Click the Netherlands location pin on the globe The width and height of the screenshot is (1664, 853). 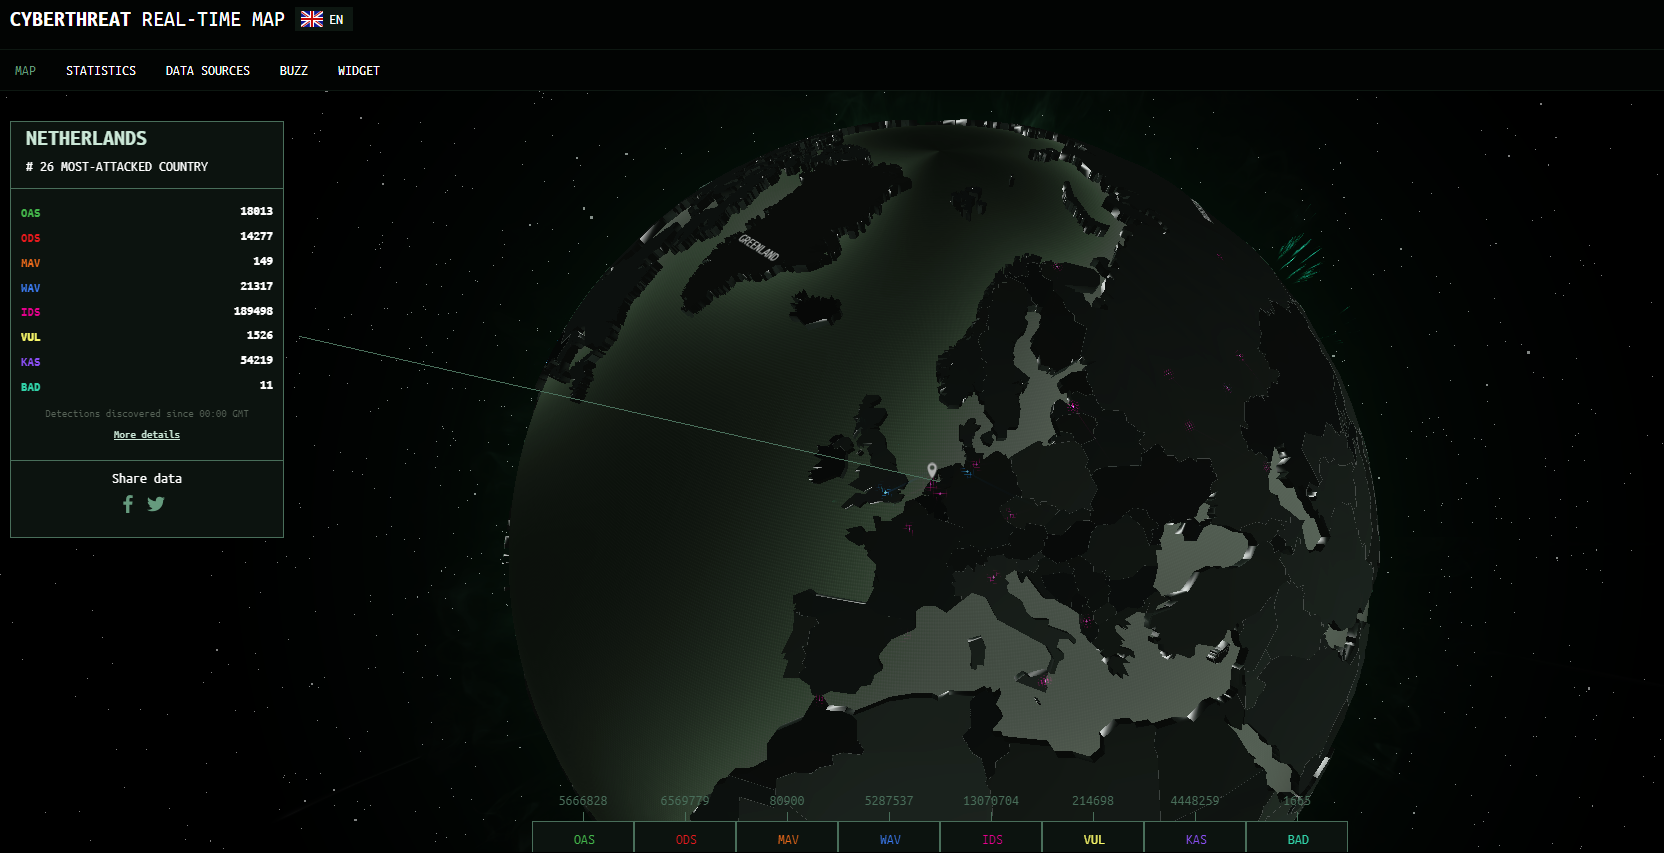[932, 470]
